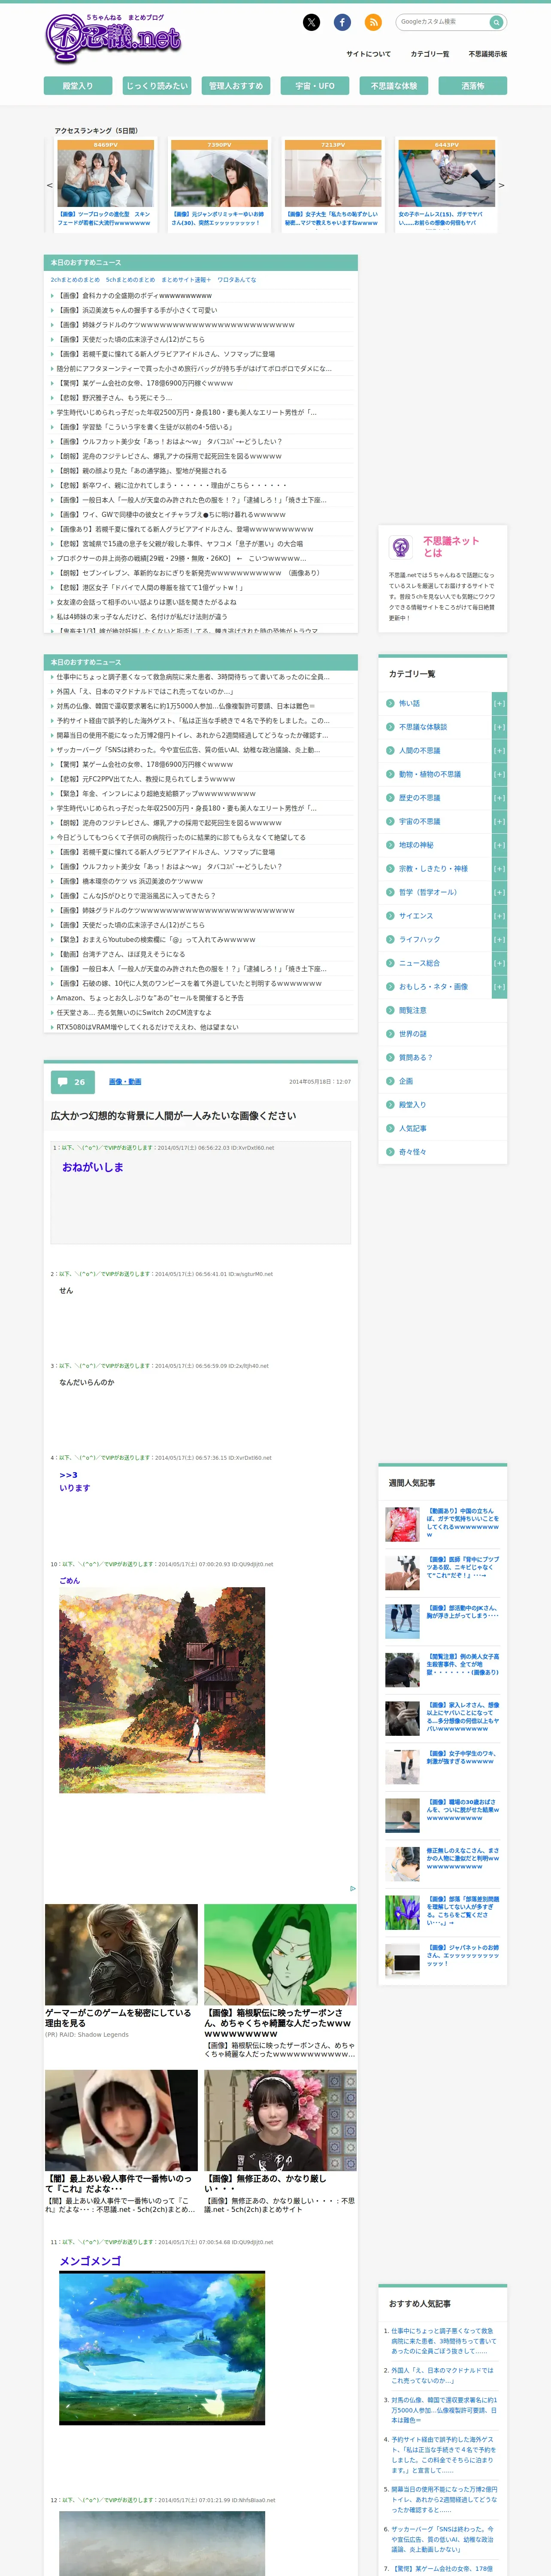Viewport: 551px width, 2576px height.
Task: Expand the サイエンス category [+]
Action: [x=499, y=916]
